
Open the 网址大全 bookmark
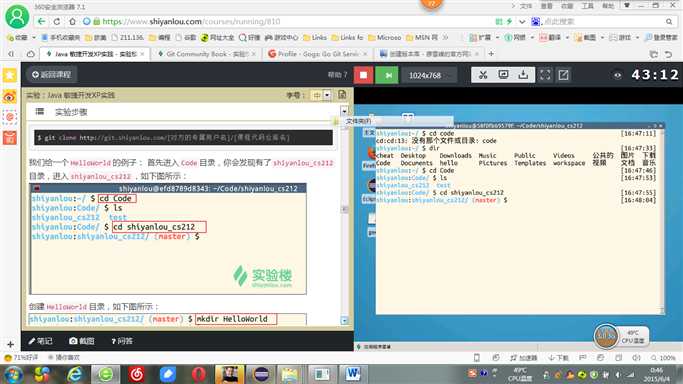217,38
